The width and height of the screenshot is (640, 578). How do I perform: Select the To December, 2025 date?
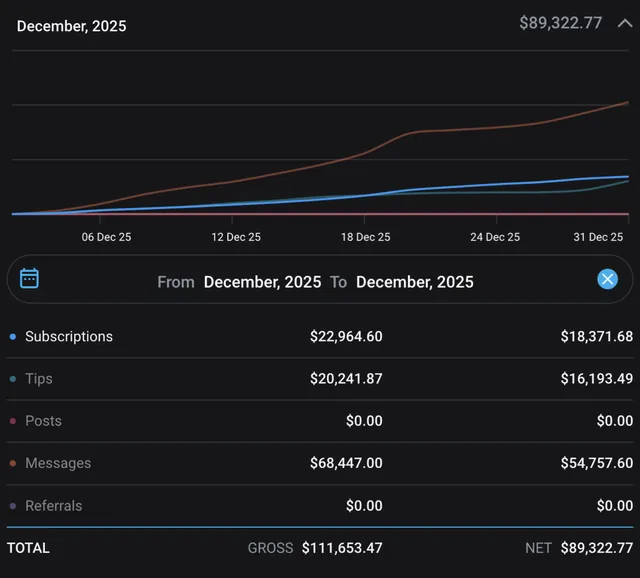click(x=415, y=282)
